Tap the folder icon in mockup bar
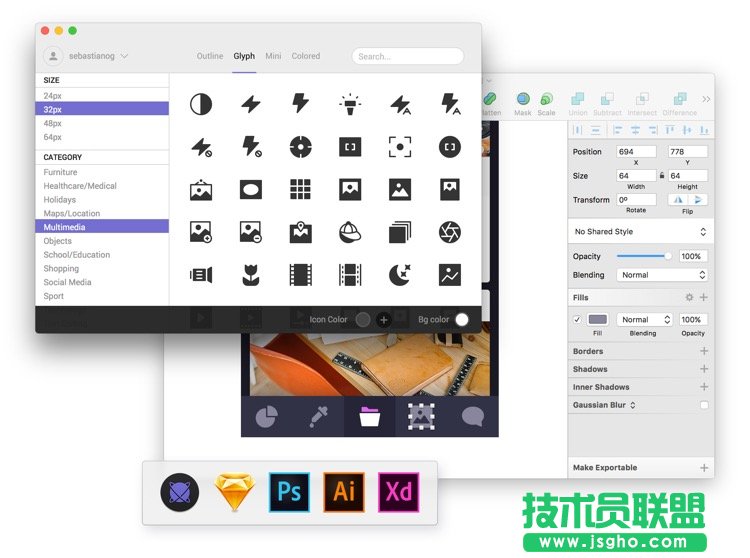 tap(370, 416)
